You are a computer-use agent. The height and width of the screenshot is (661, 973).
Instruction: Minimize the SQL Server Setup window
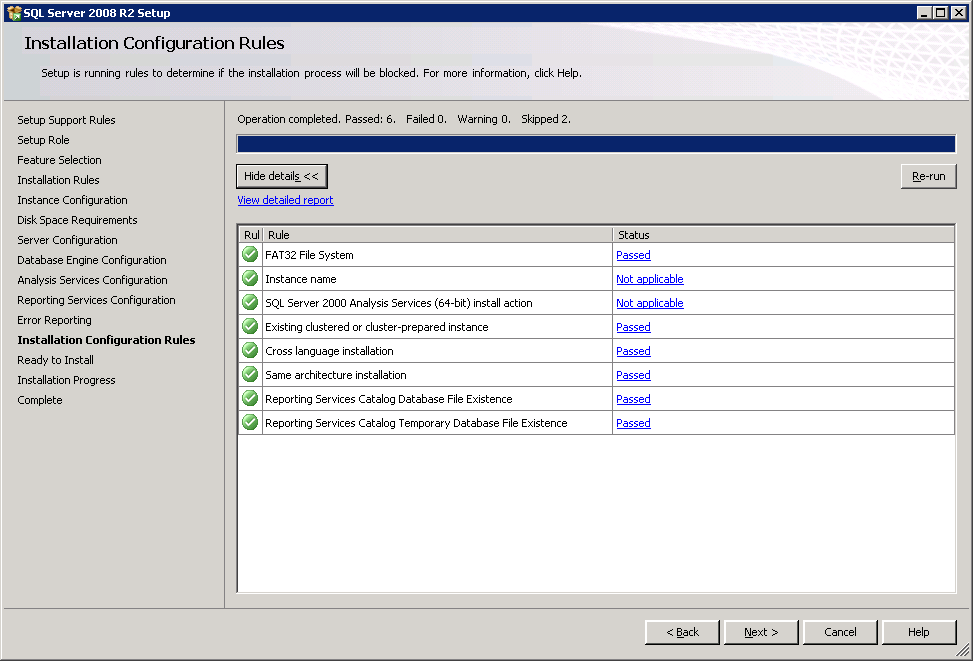click(924, 12)
